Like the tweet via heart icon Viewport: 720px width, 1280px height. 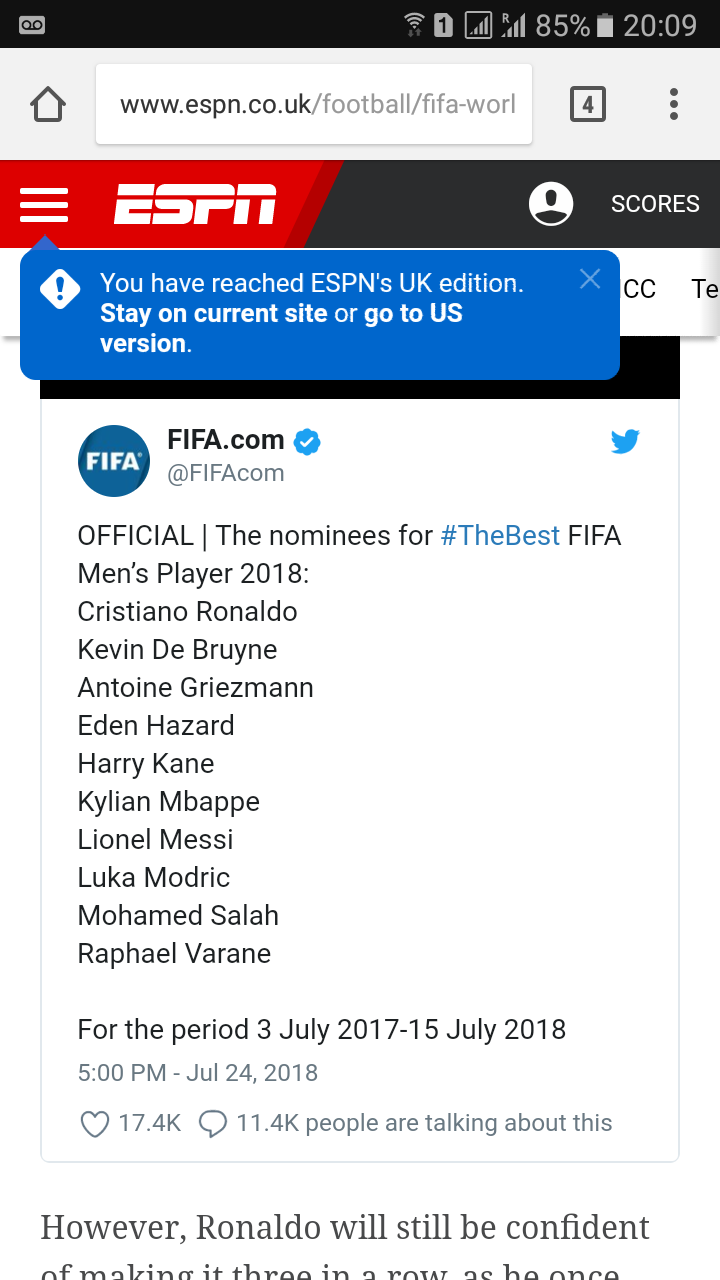click(94, 1124)
